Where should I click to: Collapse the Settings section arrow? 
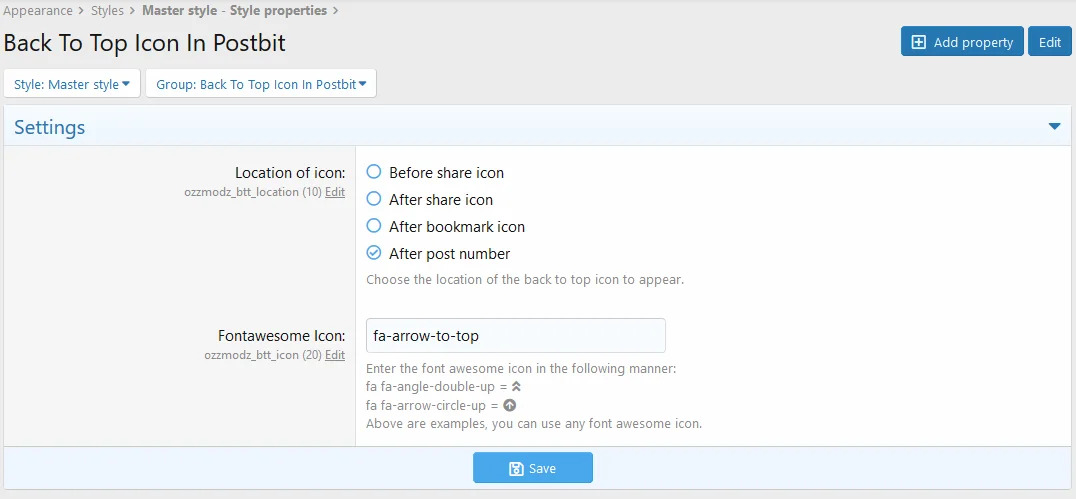coord(1054,127)
